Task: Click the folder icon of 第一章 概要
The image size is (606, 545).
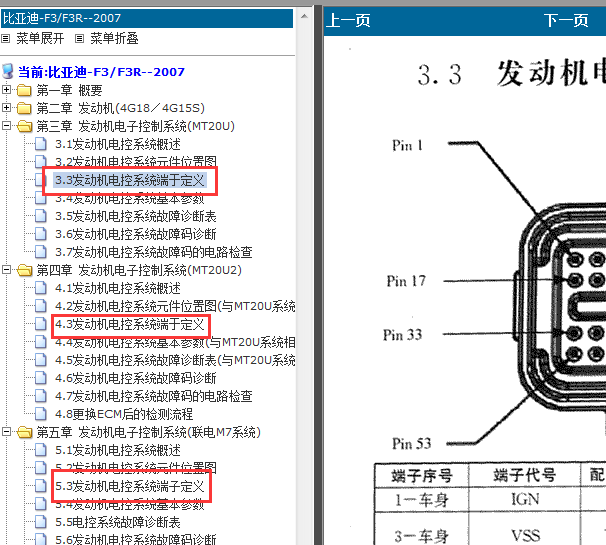Action: click(x=24, y=90)
